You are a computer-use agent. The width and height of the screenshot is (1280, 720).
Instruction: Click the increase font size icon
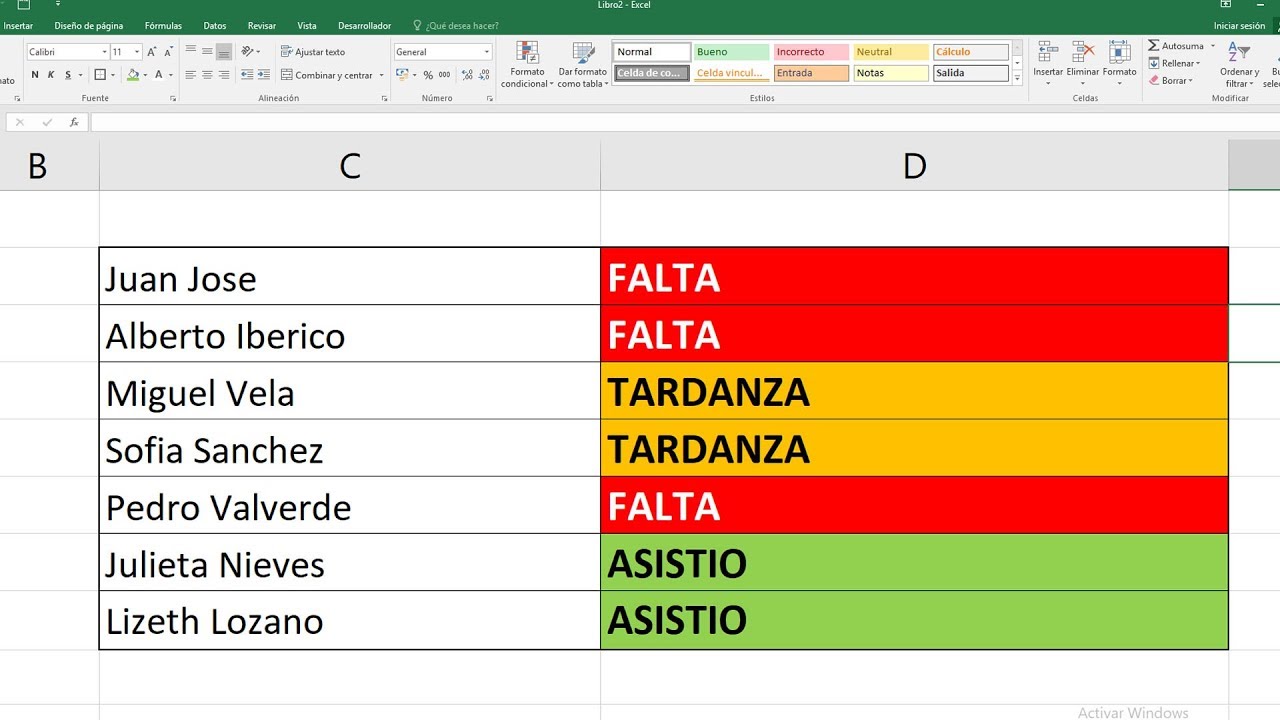coord(152,52)
